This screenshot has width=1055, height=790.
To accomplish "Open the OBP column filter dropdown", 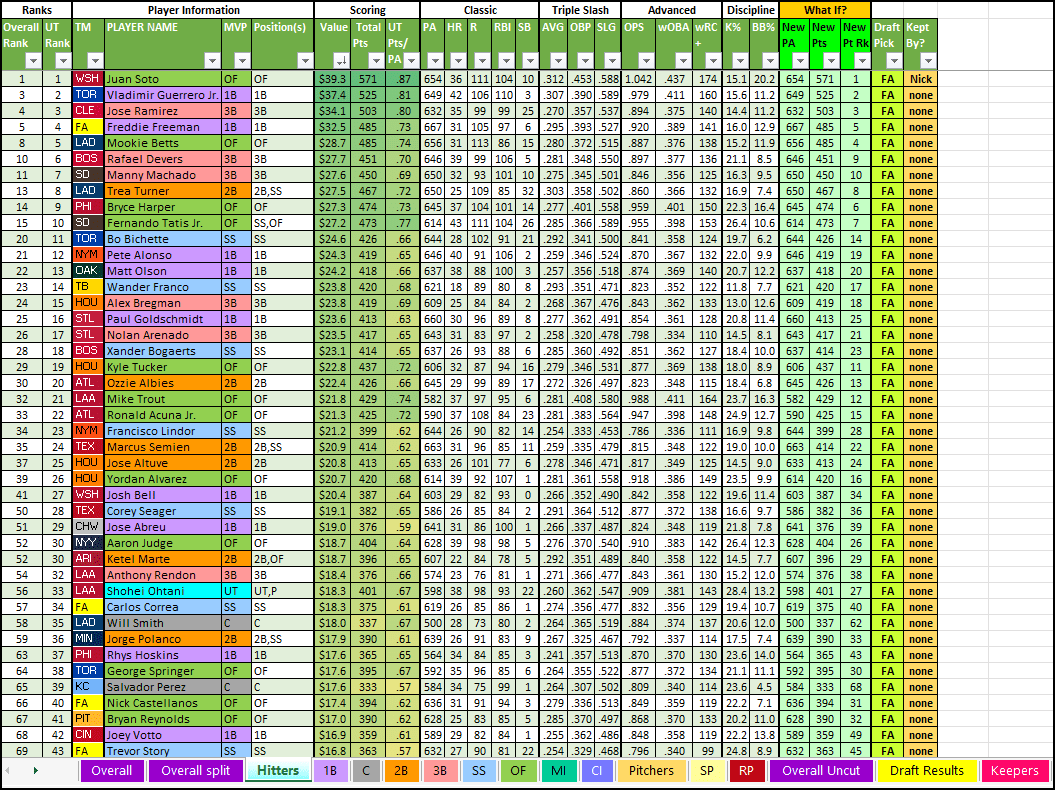I will point(585,61).
